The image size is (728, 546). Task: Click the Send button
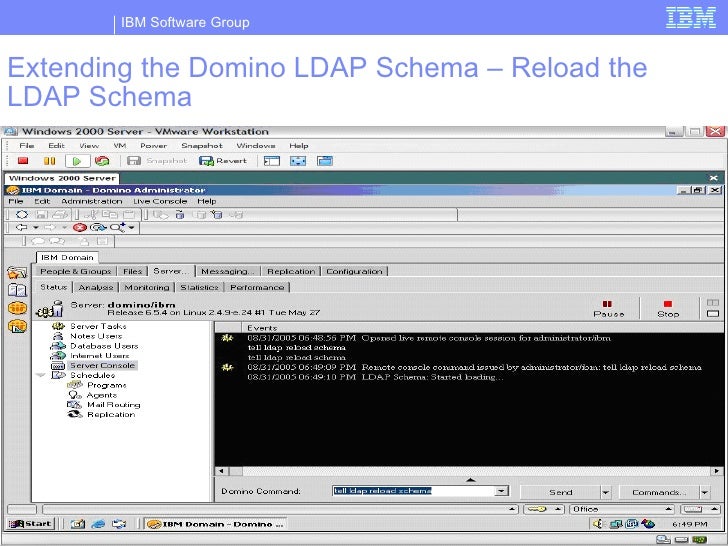pos(561,492)
